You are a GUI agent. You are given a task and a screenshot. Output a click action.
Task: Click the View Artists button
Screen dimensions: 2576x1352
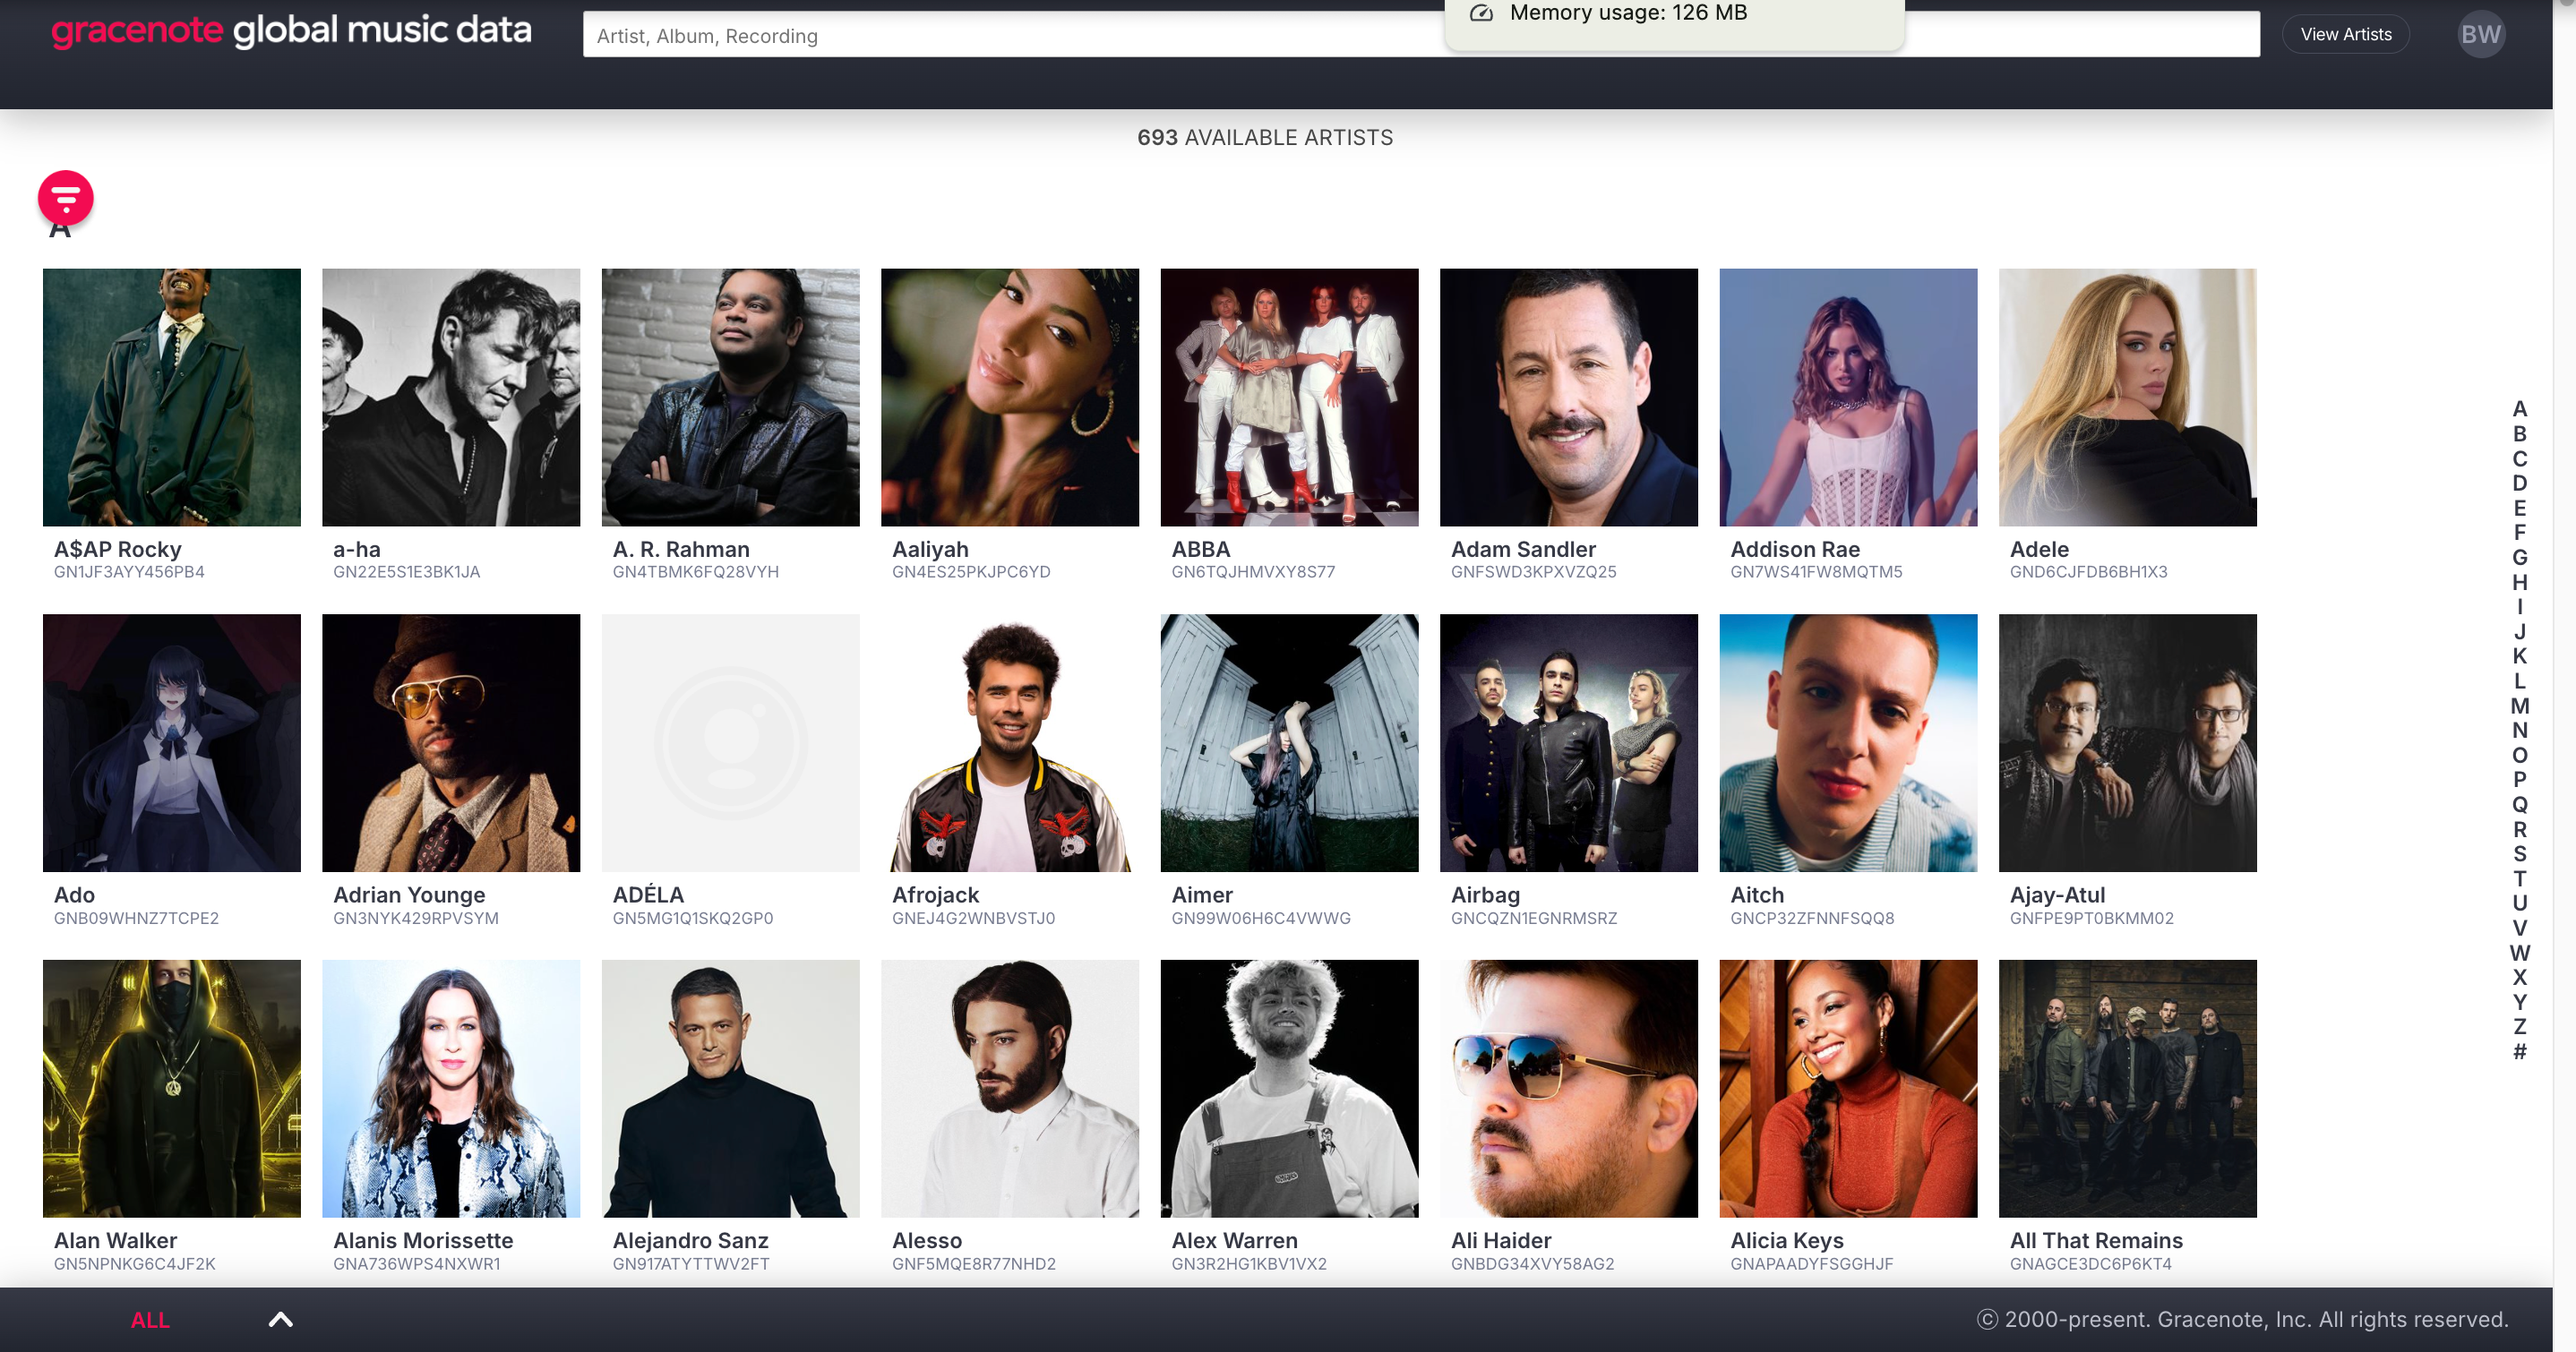click(2345, 35)
